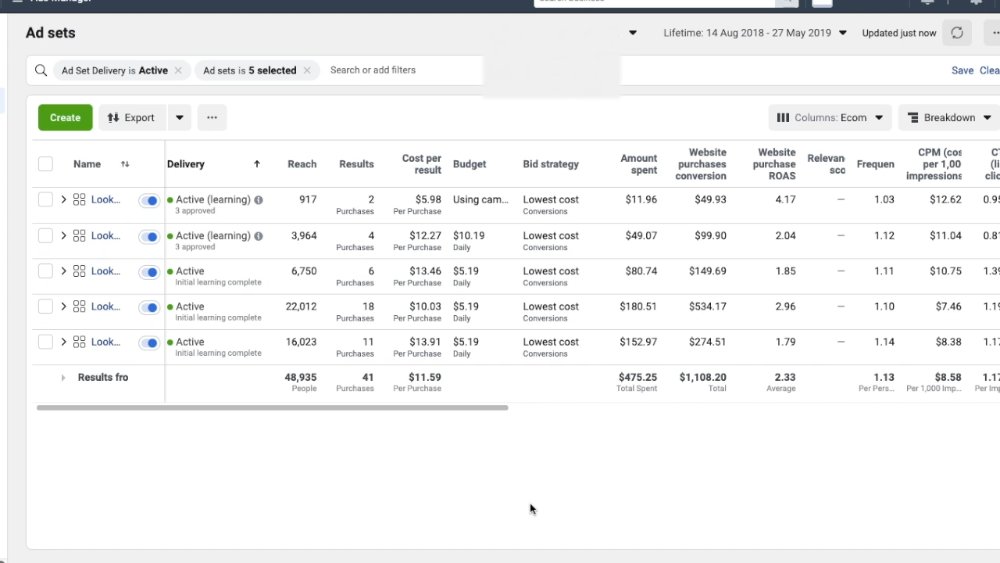Check the box for the 917 reach row

point(45,200)
